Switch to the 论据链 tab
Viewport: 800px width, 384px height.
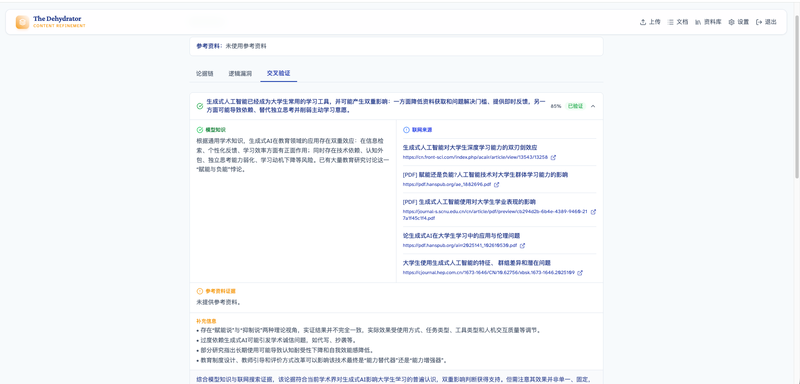[205, 73]
